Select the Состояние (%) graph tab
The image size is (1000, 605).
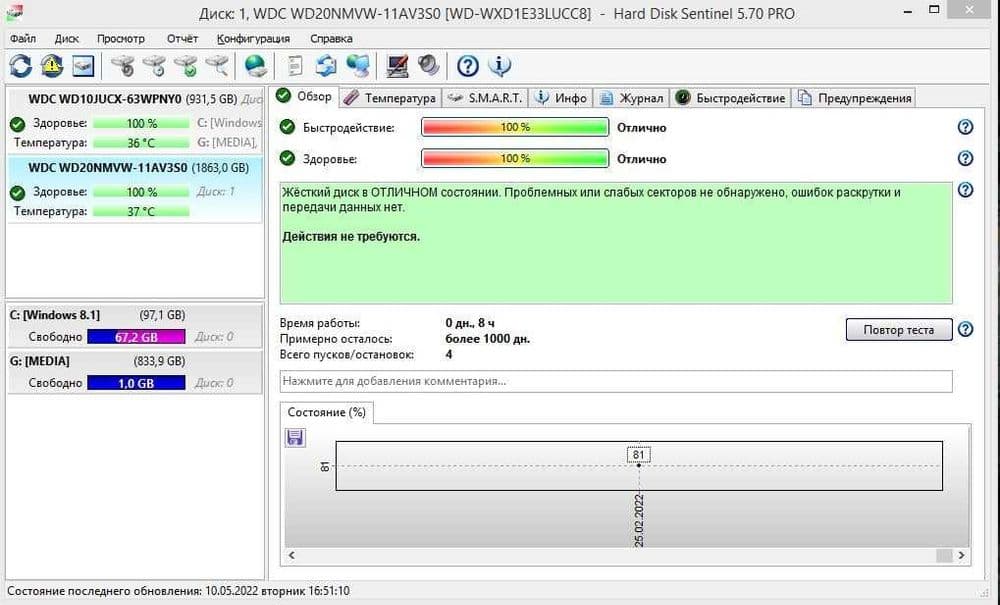[327, 412]
